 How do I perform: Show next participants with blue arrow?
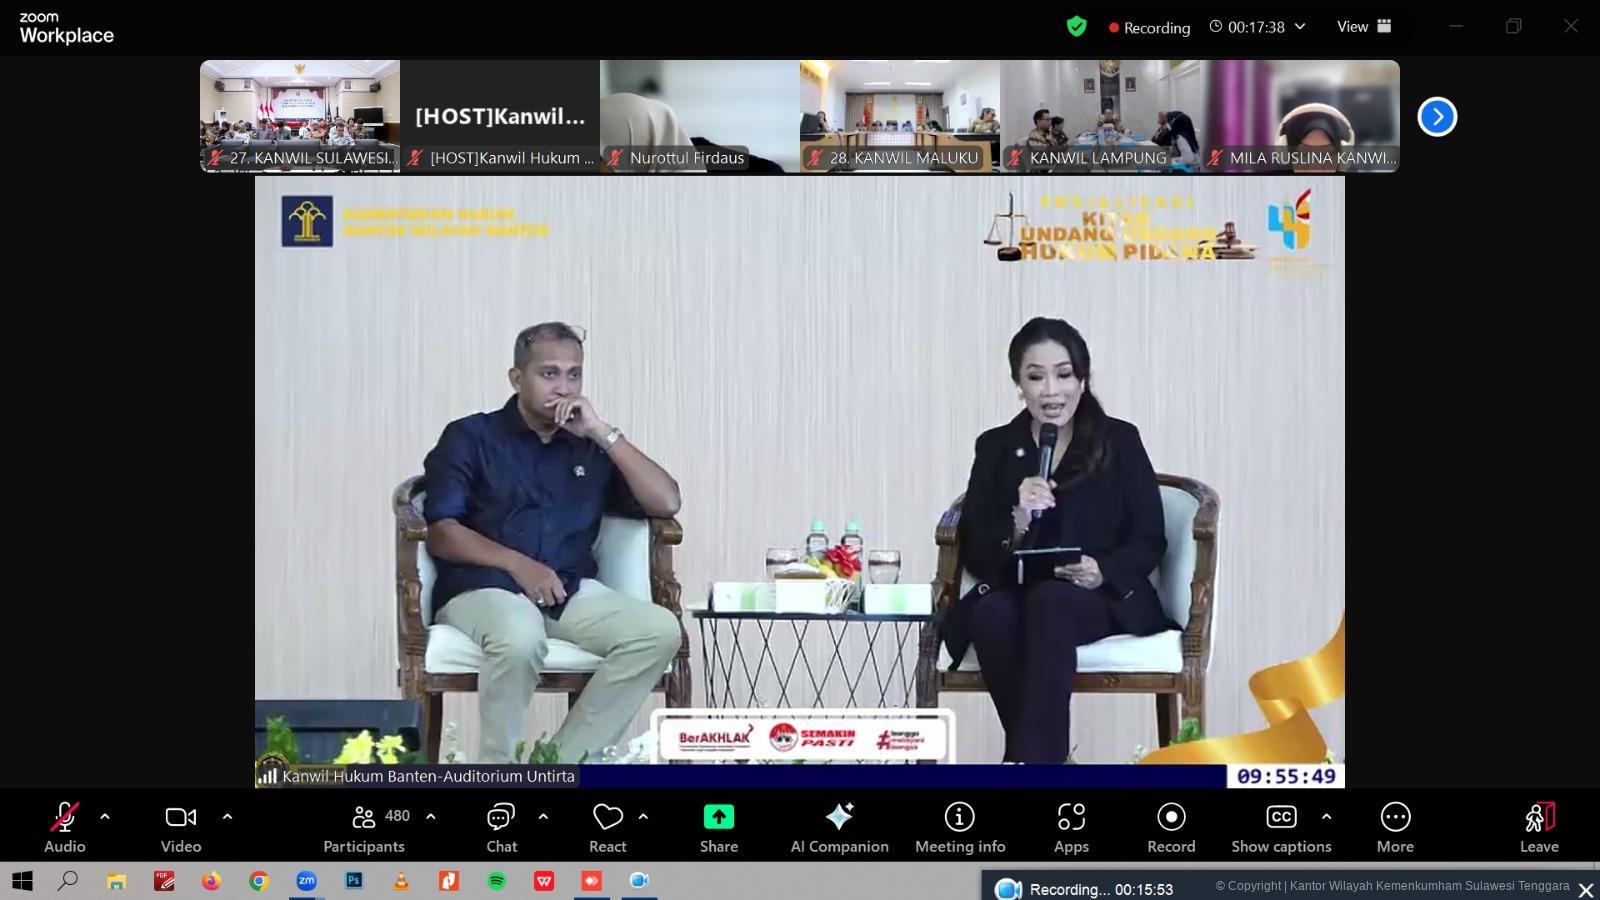pos(1437,117)
